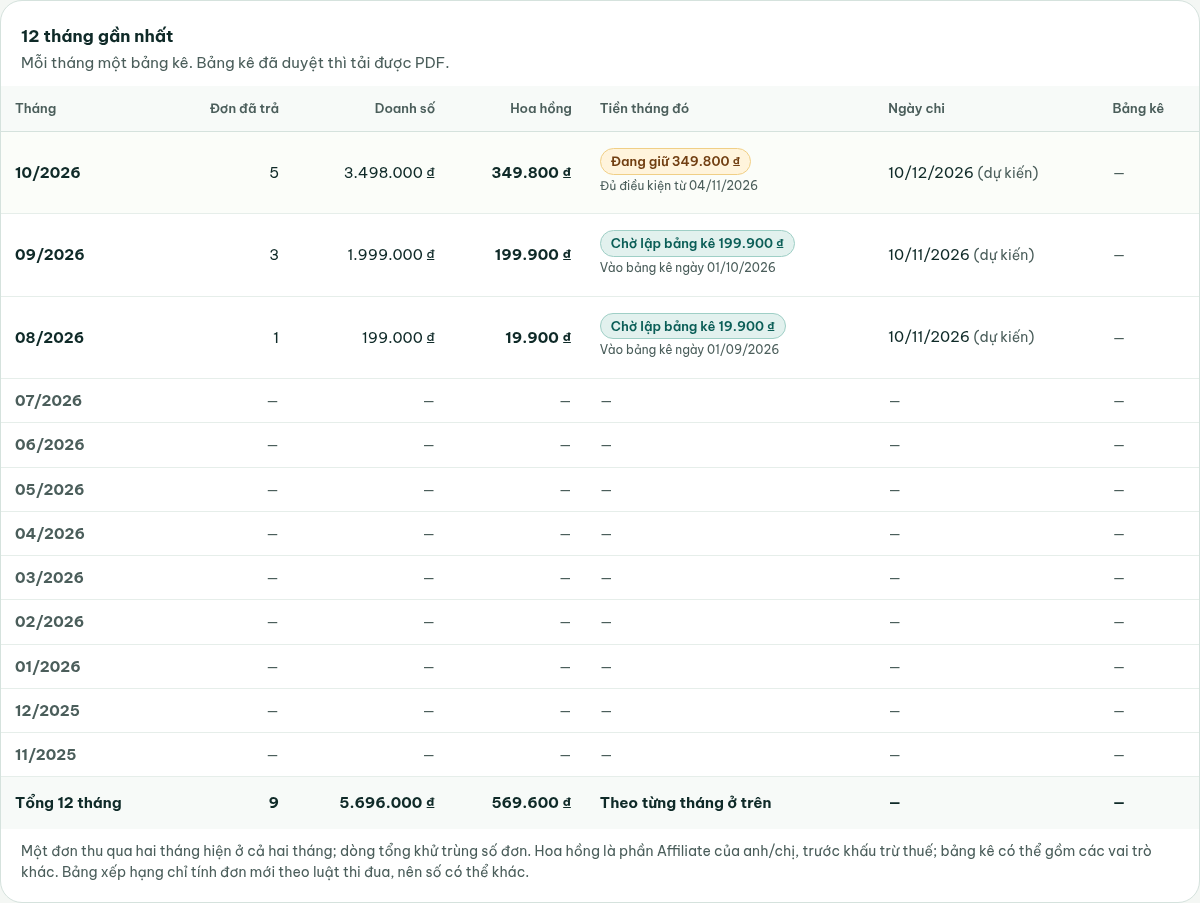This screenshot has height=903, width=1200.
Task: Click the "Bảng kê" column header
Action: 1138,108
